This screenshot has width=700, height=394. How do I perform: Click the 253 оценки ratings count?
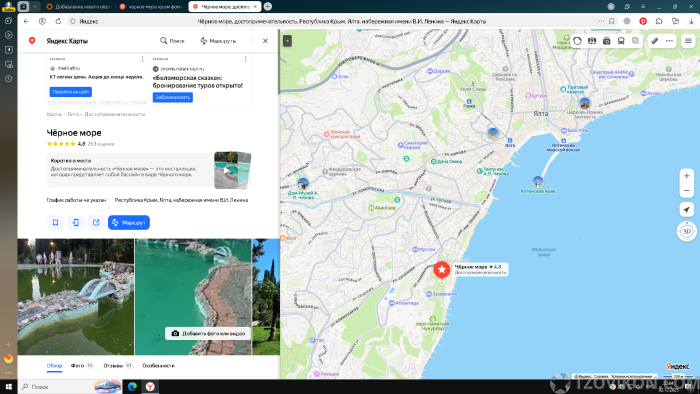coord(101,144)
